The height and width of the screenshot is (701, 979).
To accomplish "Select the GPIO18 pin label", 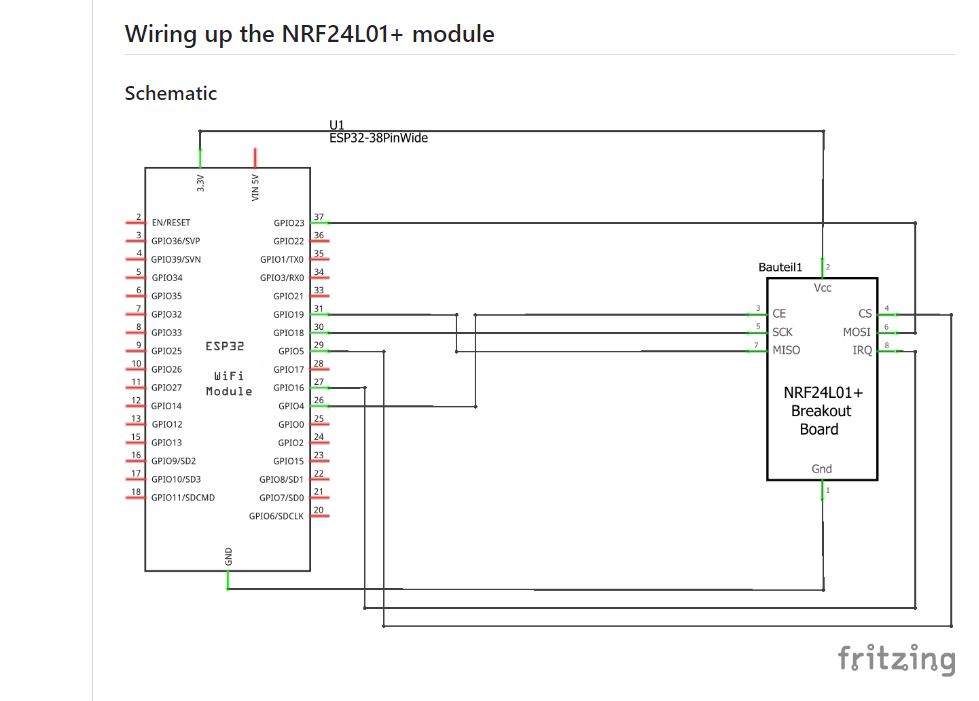I will pos(288,333).
